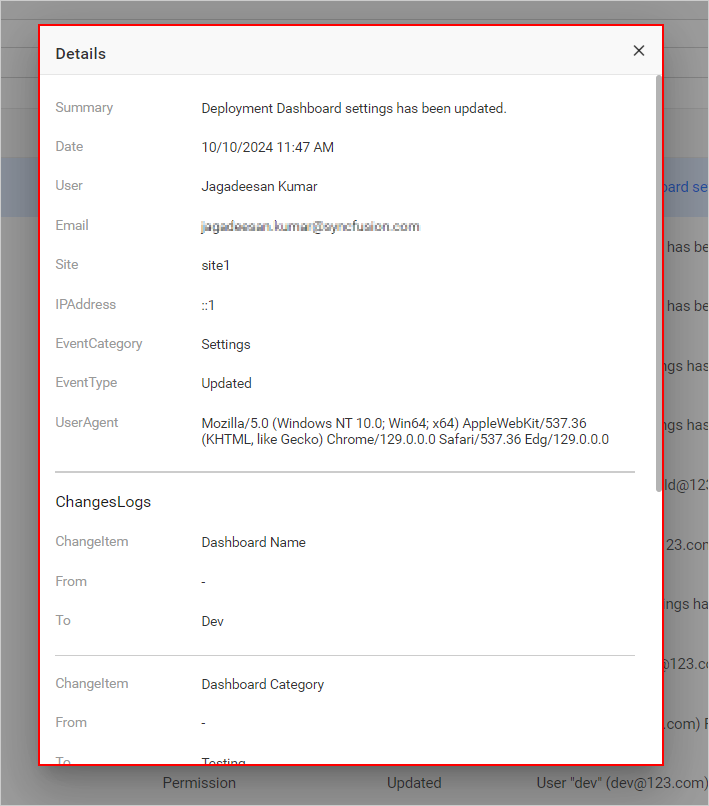Click the ChangeItem value Dashboard Category
709x806 pixels.
pos(263,685)
